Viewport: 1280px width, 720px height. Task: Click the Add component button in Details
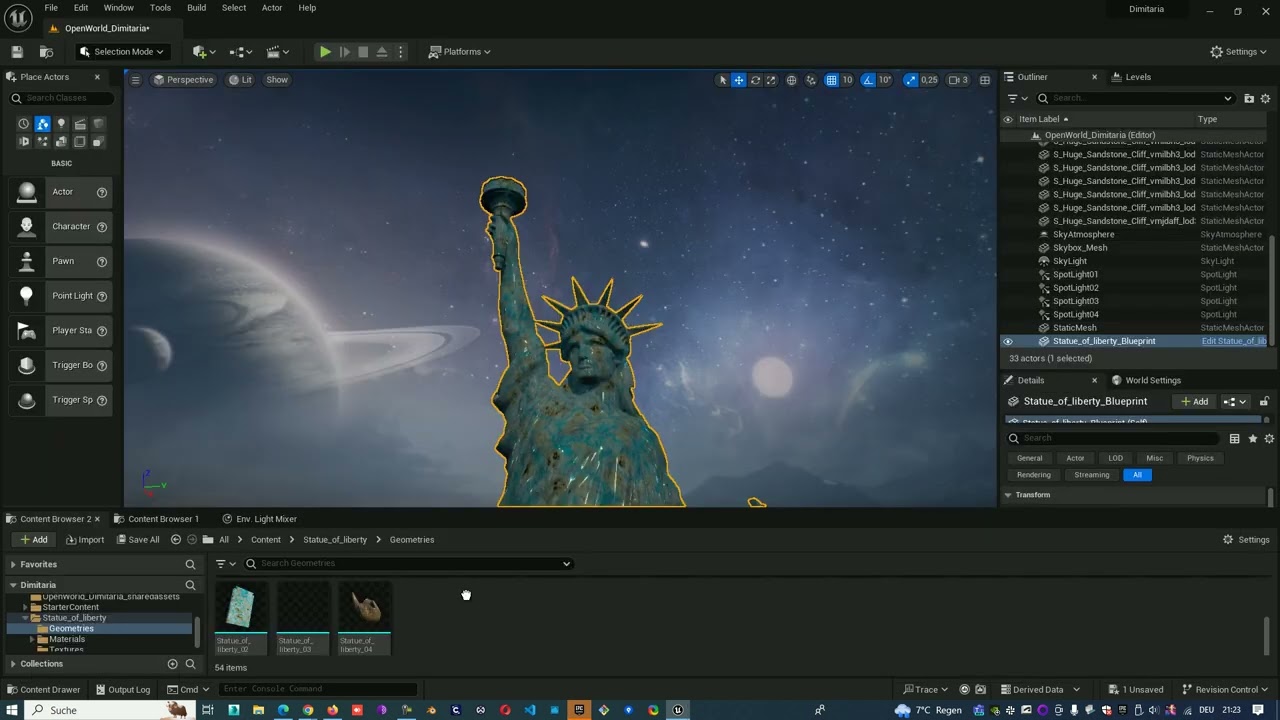point(1195,402)
